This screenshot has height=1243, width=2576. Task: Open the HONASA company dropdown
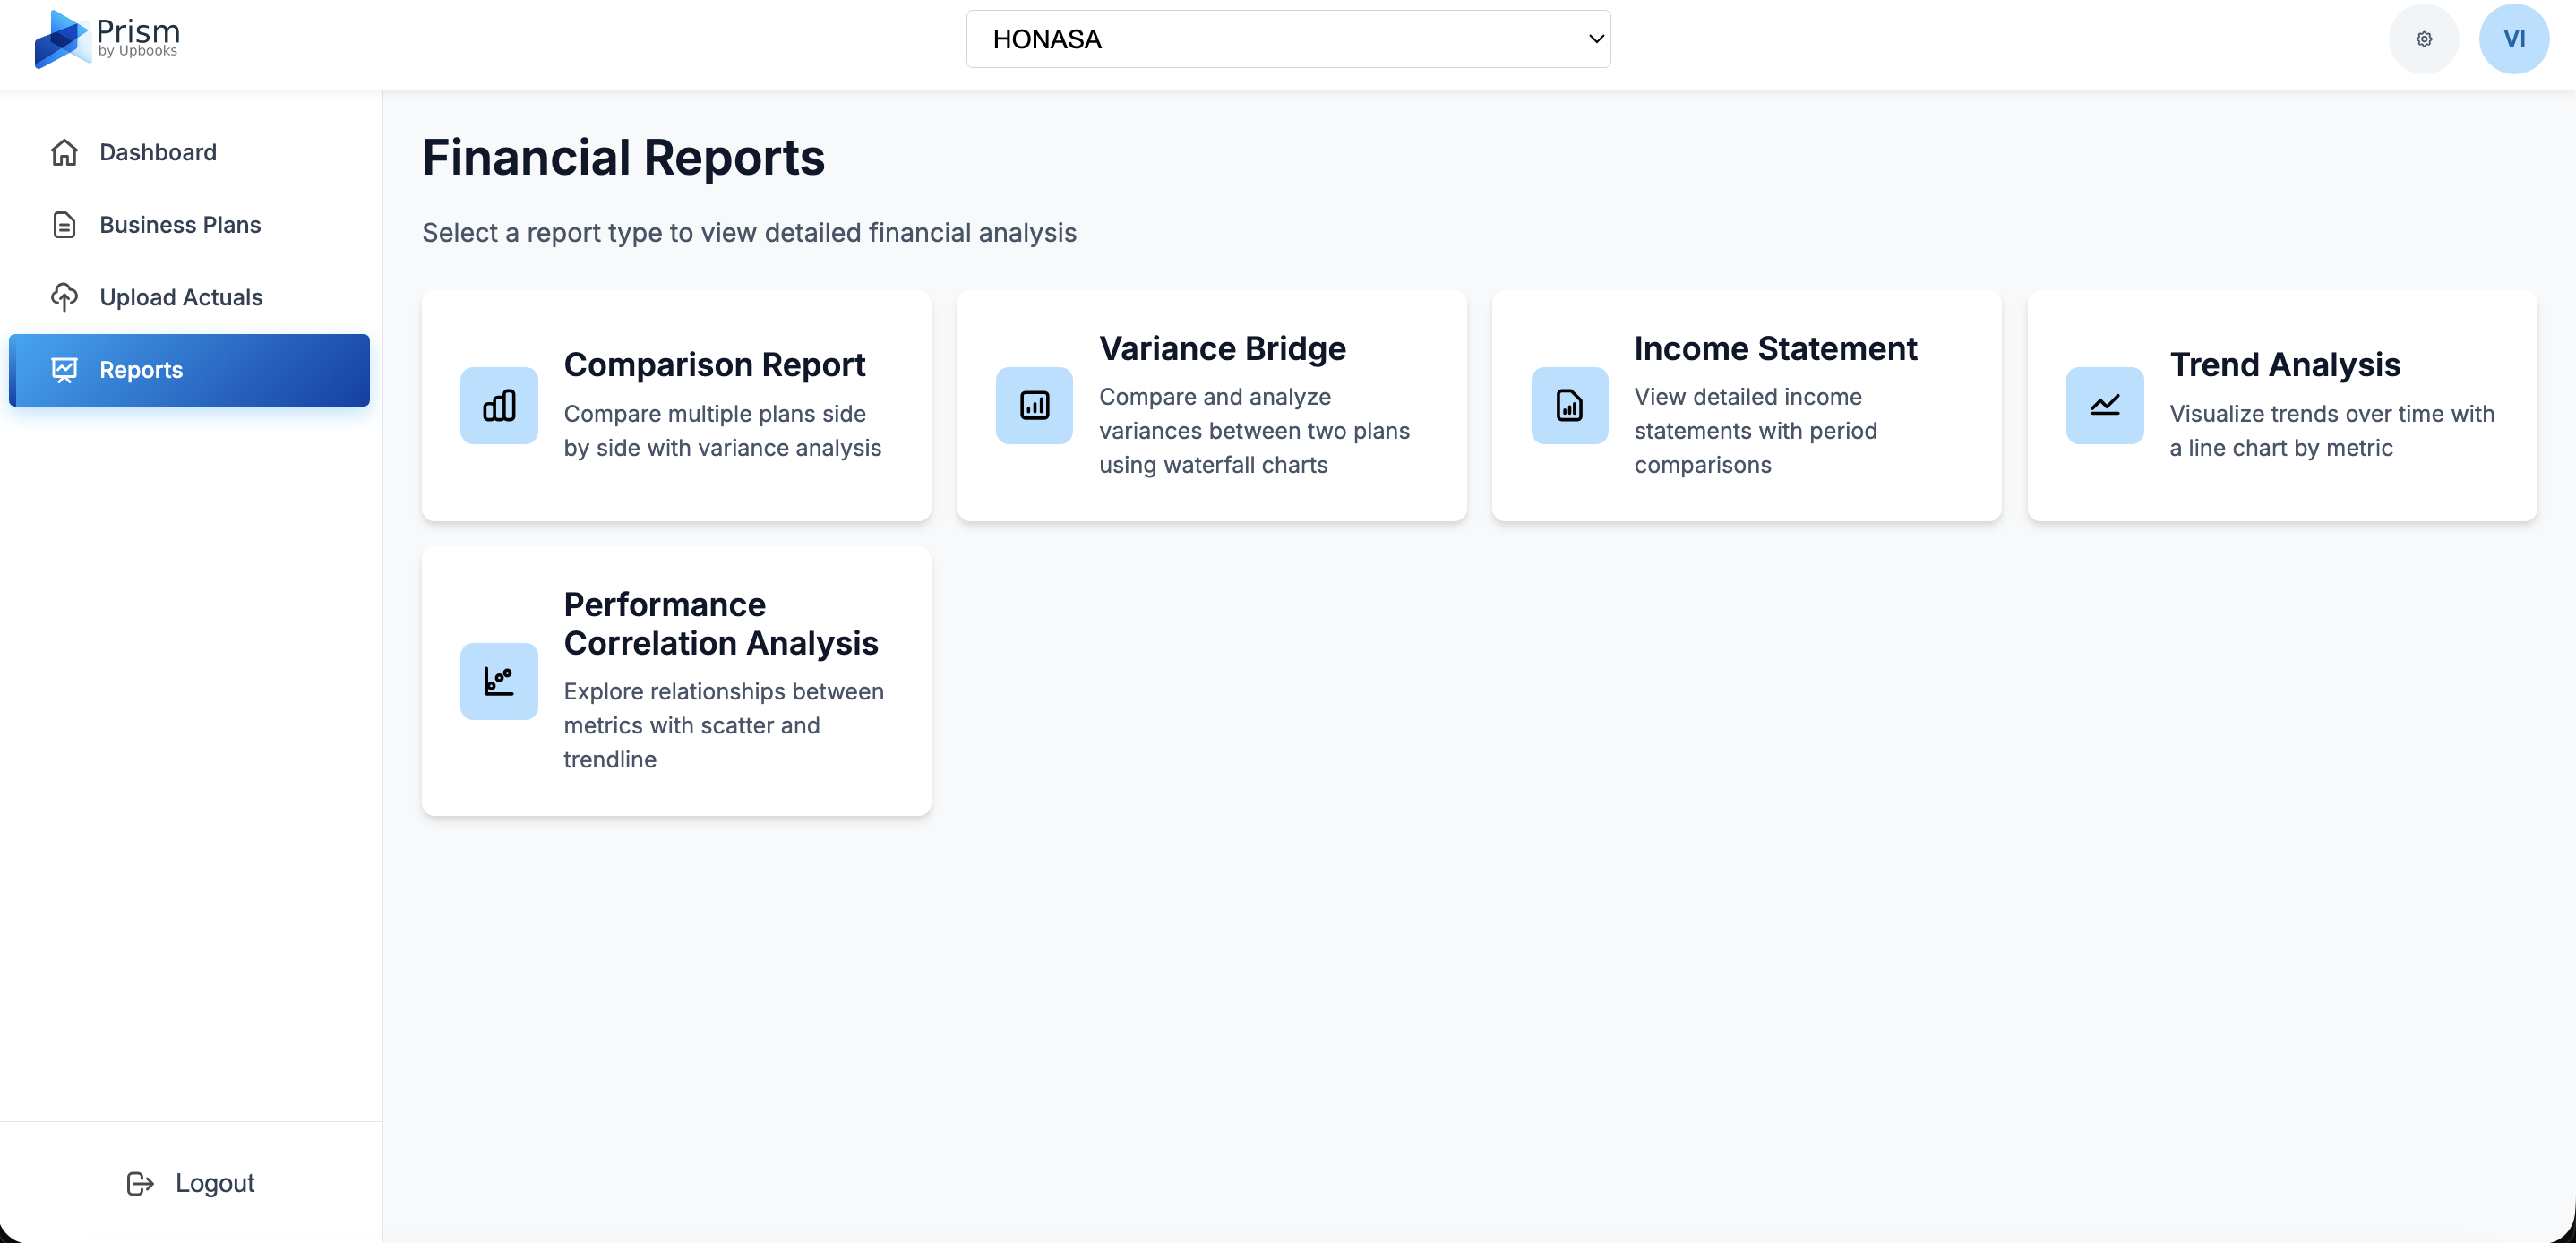pos(1288,39)
